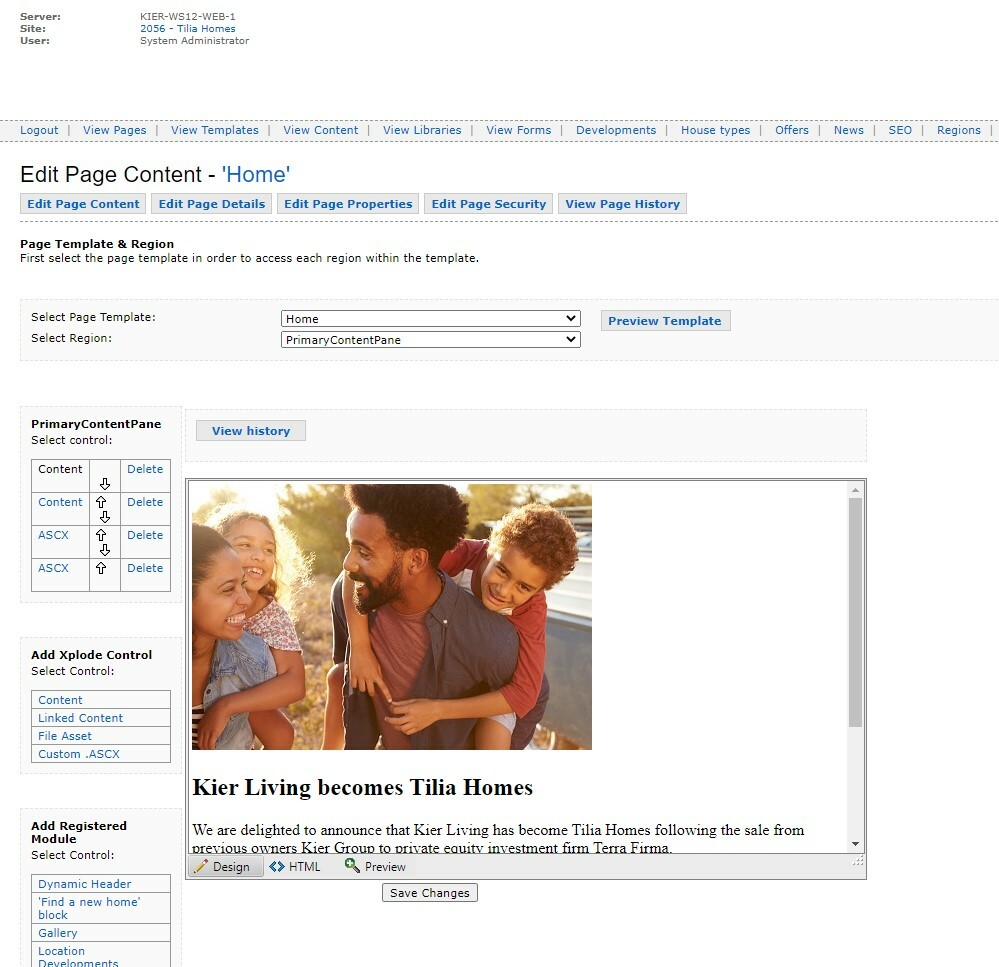Screen dimensions: 999x967
Task: Move second Content control up with arrow
Action: point(101,502)
